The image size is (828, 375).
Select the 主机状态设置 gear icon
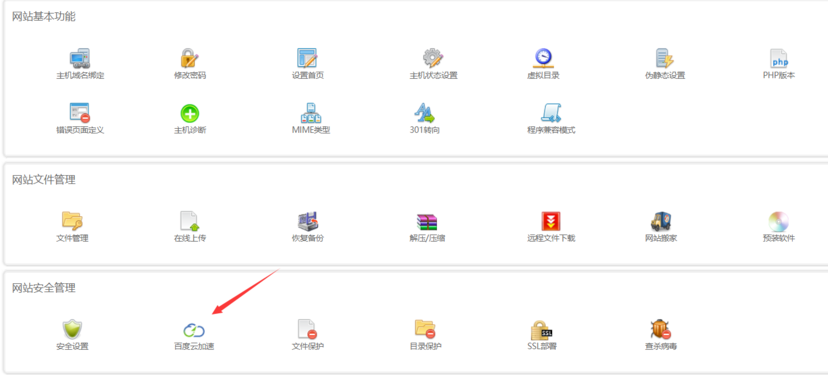(x=433, y=58)
